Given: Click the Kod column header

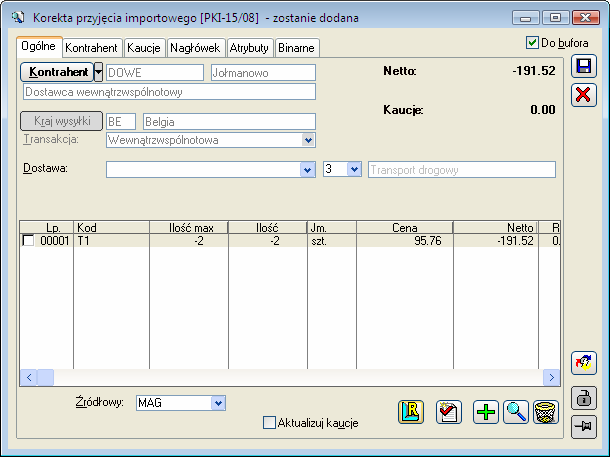Looking at the screenshot, I should click(x=111, y=228).
